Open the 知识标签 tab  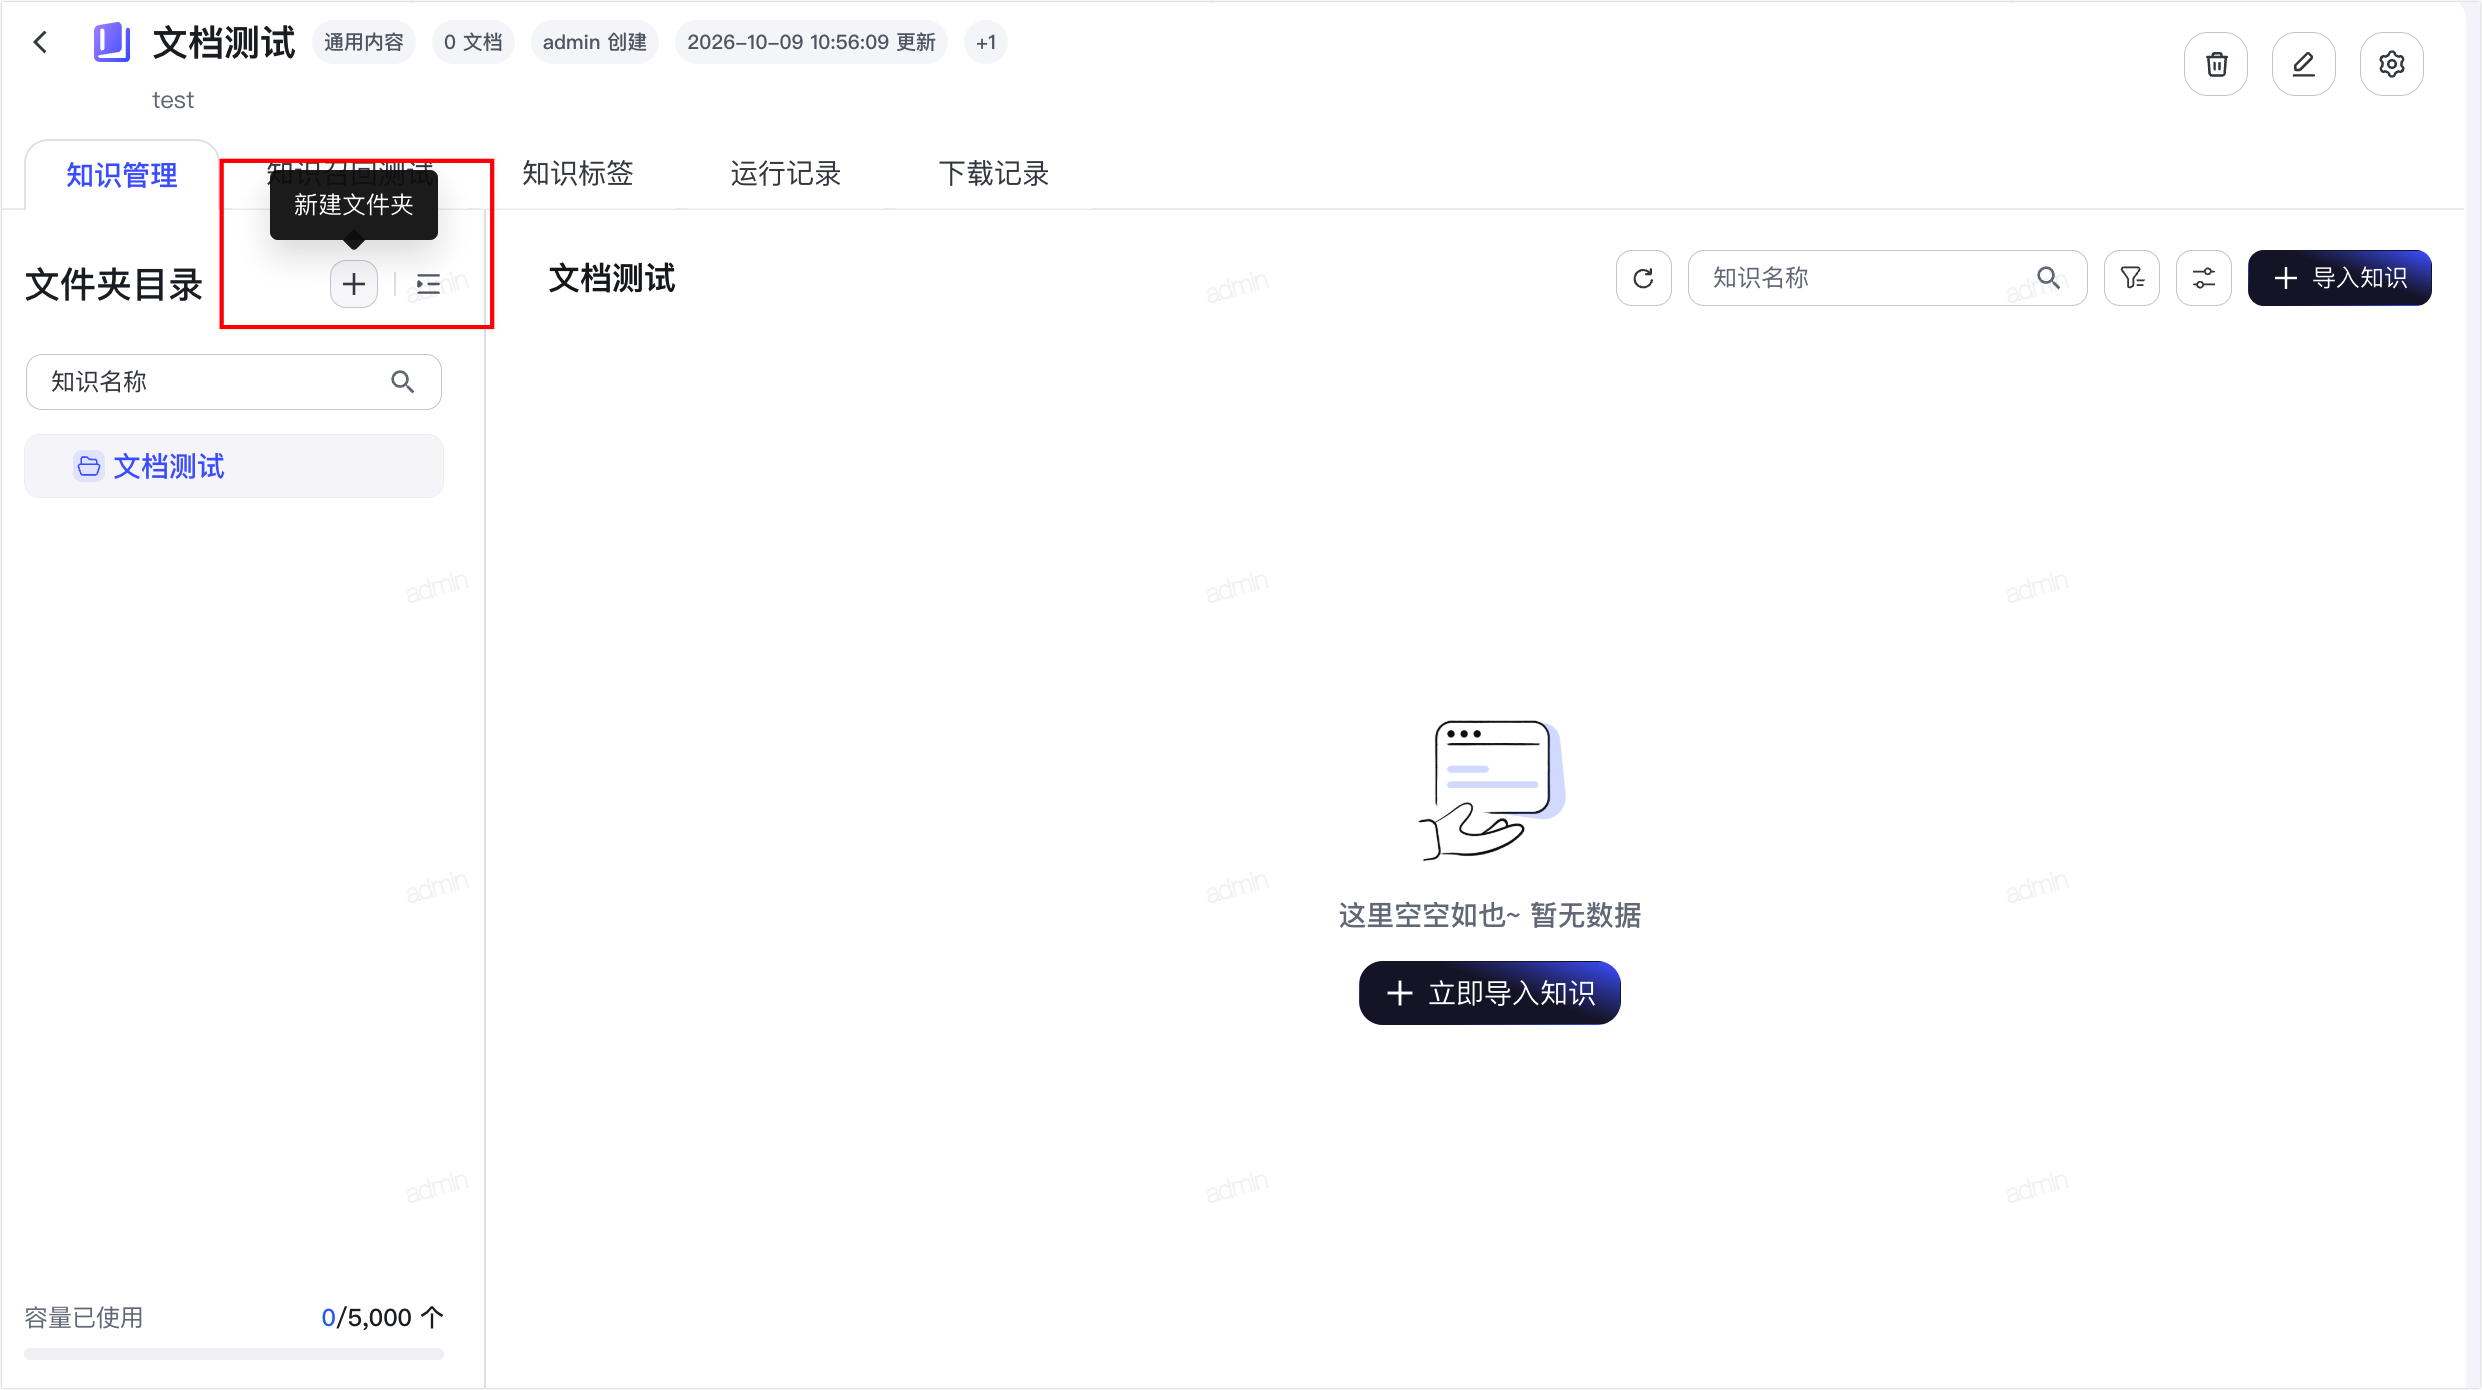pyautogui.click(x=578, y=173)
